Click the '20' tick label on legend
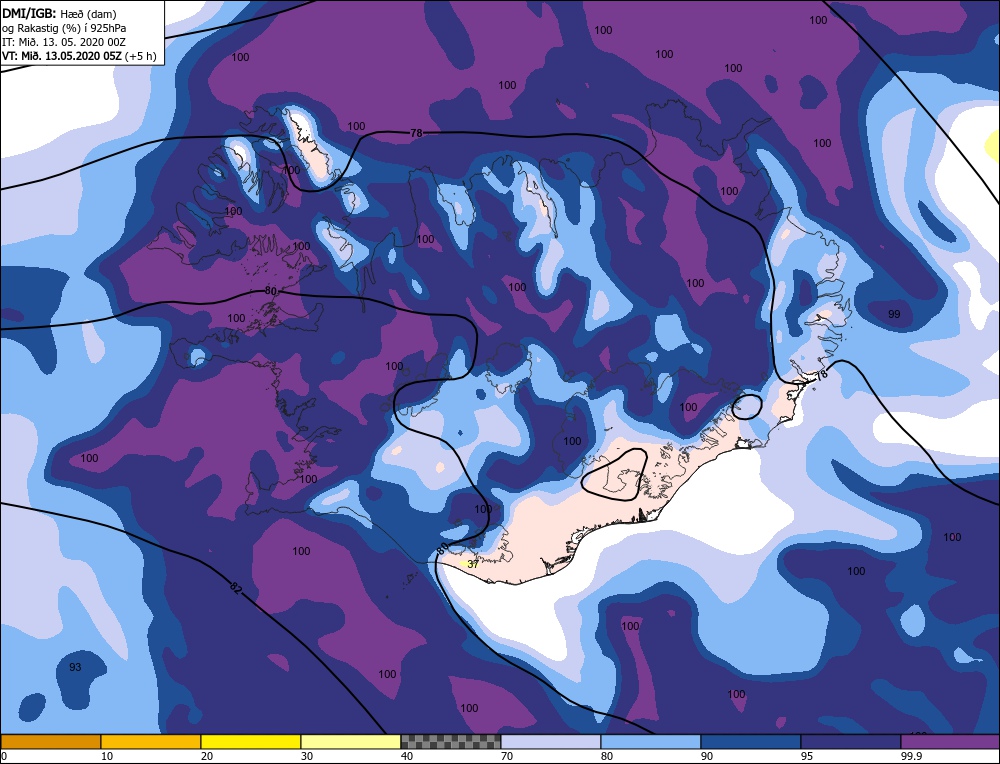Image resolution: width=1000 pixels, height=764 pixels. pos(207,756)
